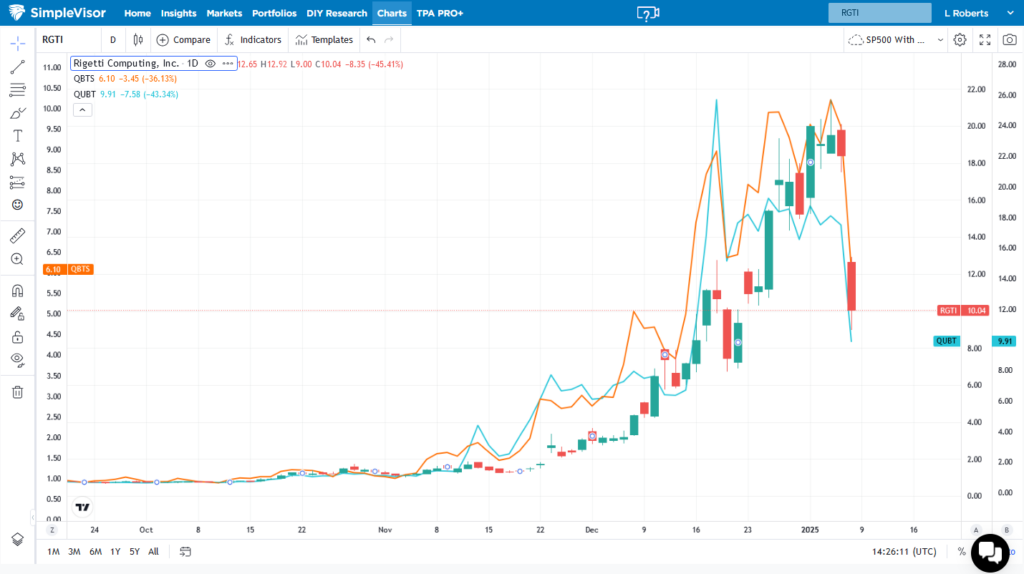The height and width of the screenshot is (574, 1024).
Task: Select the ruler measure tool
Action: [18, 236]
